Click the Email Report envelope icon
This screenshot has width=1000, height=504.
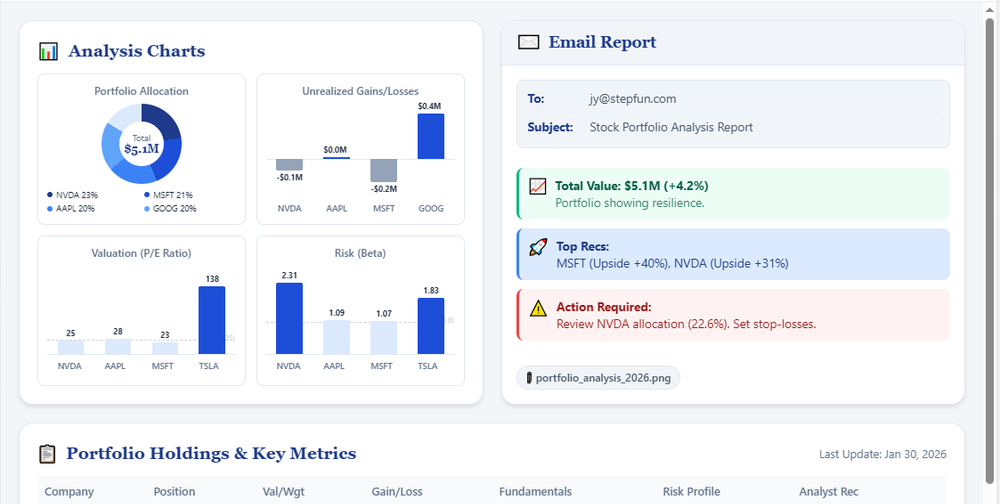[529, 43]
